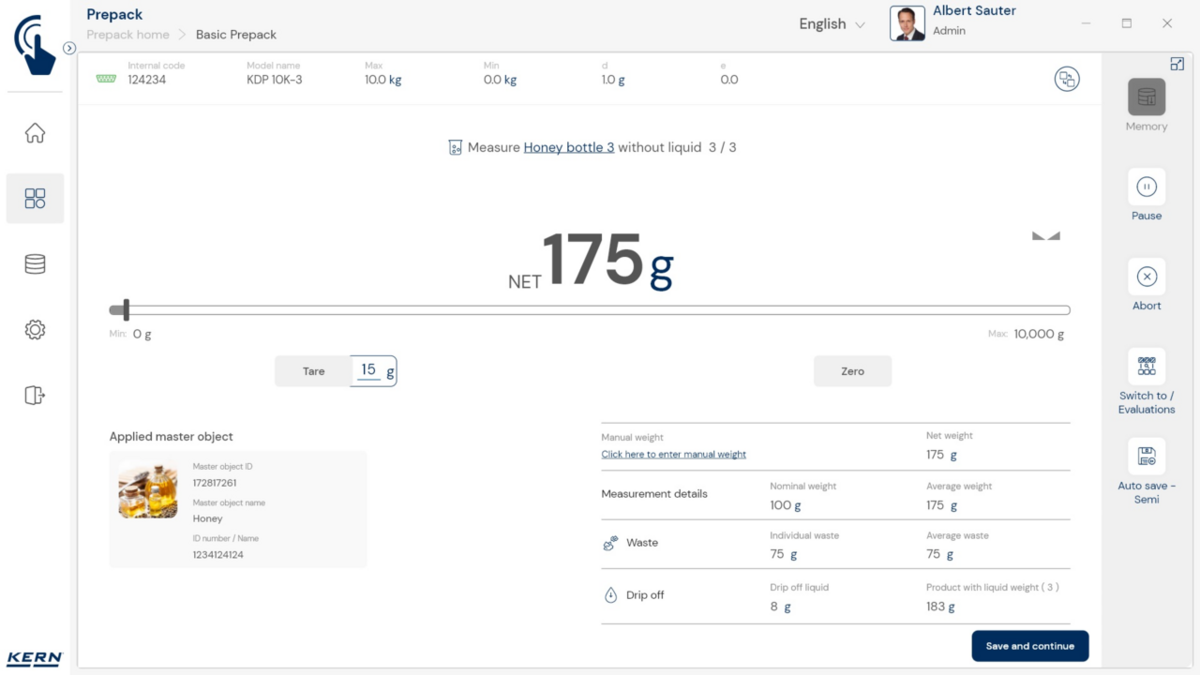Switch to Evaluations view
This screenshot has width=1200, height=675.
pyautogui.click(x=1146, y=367)
